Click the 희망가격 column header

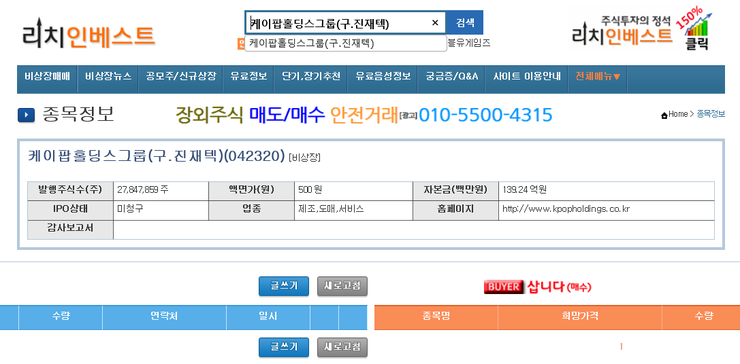(x=580, y=317)
